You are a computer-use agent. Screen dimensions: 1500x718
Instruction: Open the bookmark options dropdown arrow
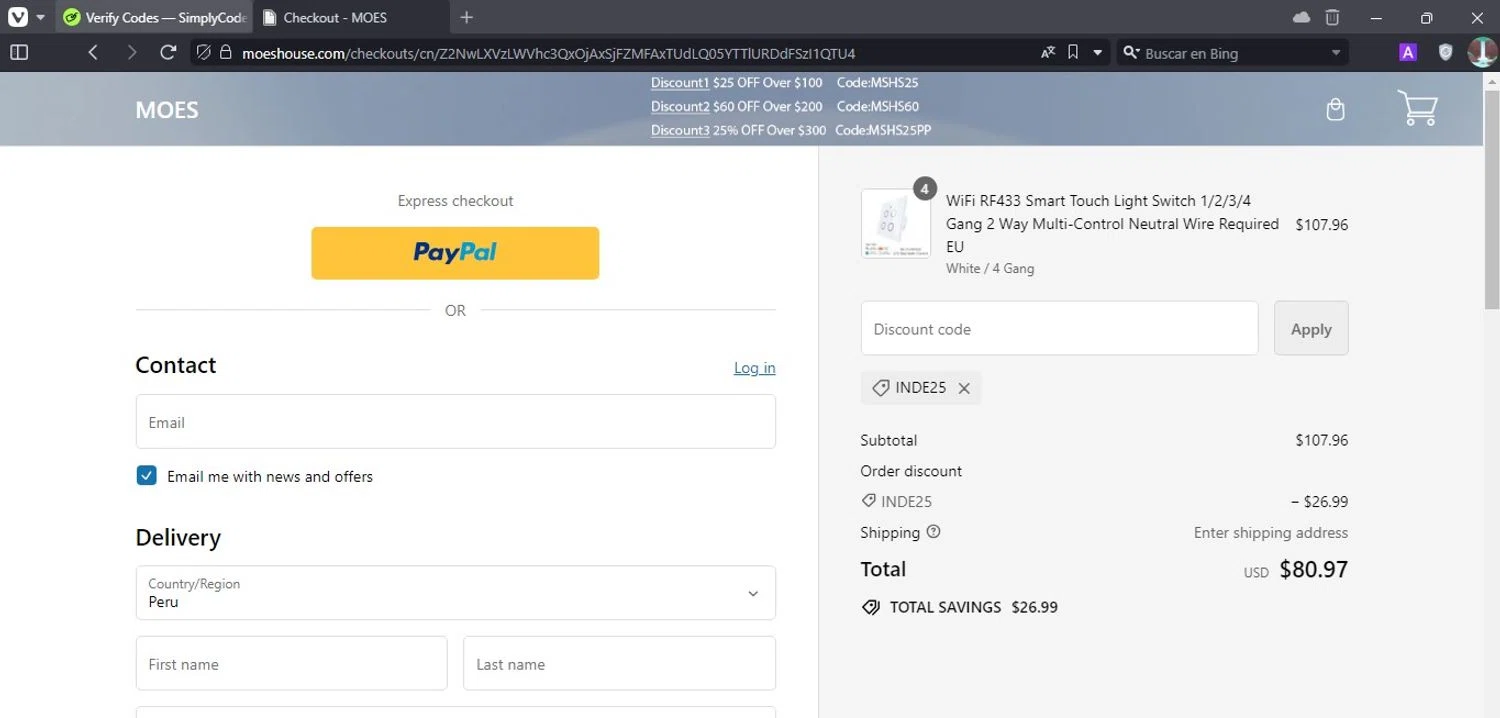tap(1098, 53)
